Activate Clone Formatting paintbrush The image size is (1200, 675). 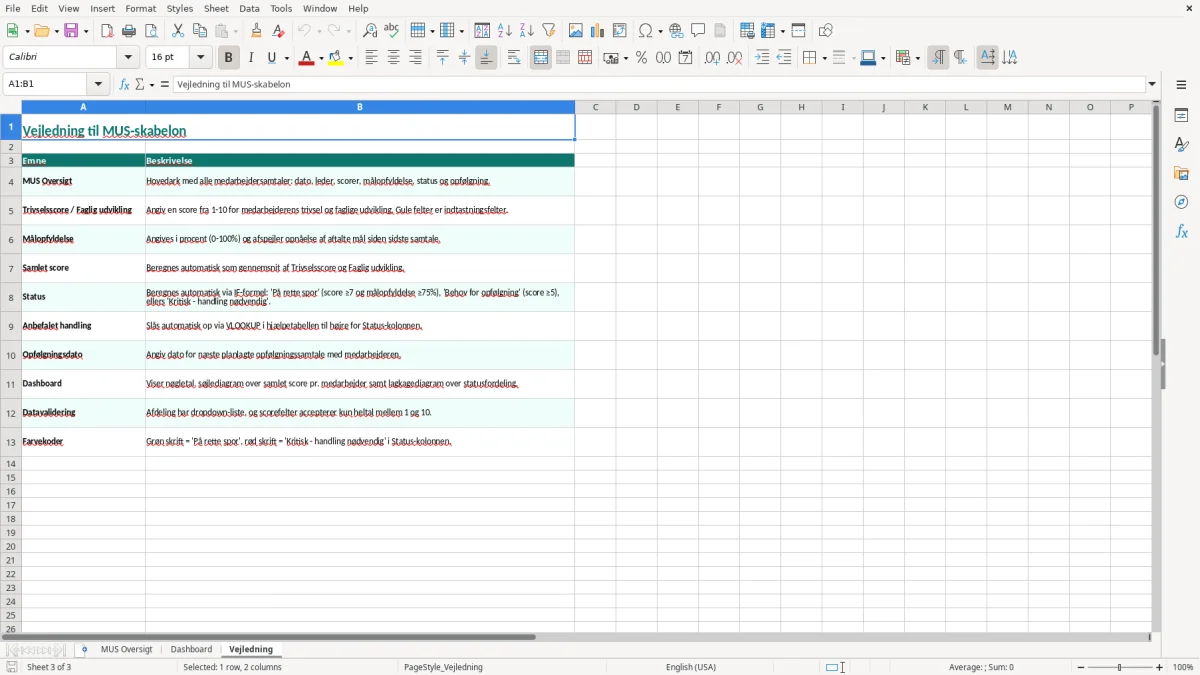(x=257, y=31)
